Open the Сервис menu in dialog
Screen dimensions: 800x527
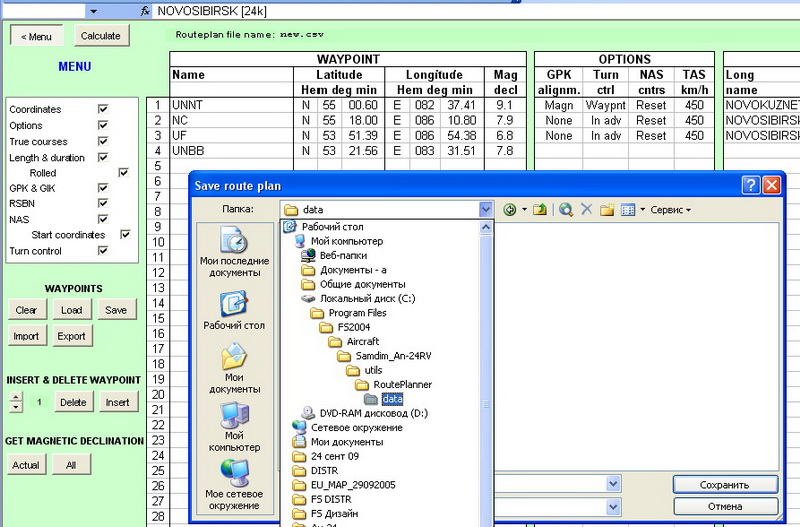(670, 210)
